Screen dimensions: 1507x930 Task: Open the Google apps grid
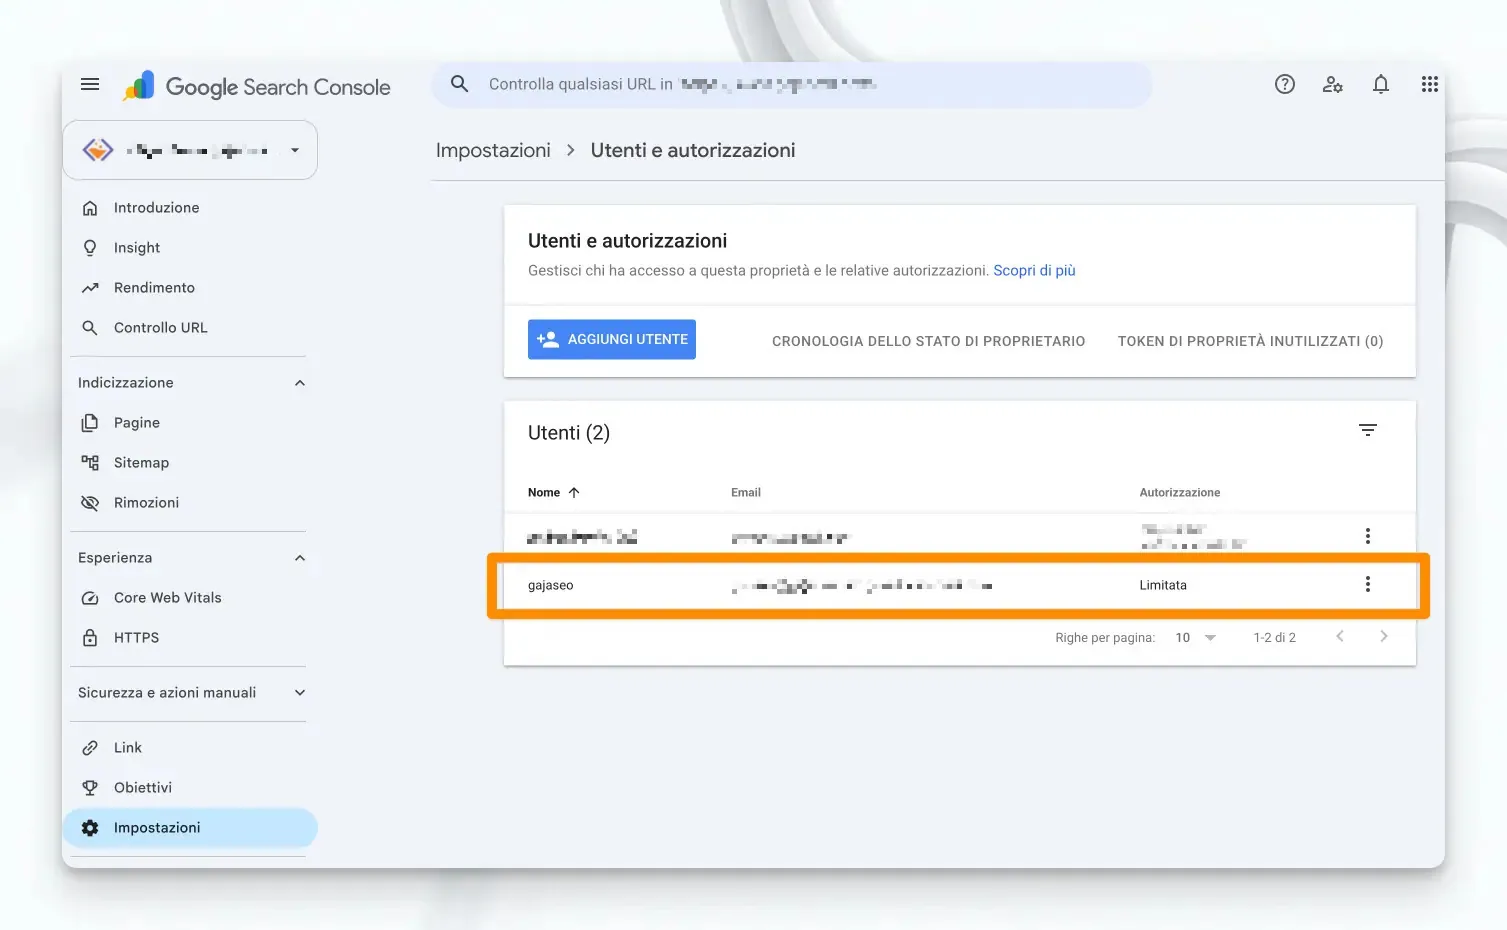point(1430,84)
